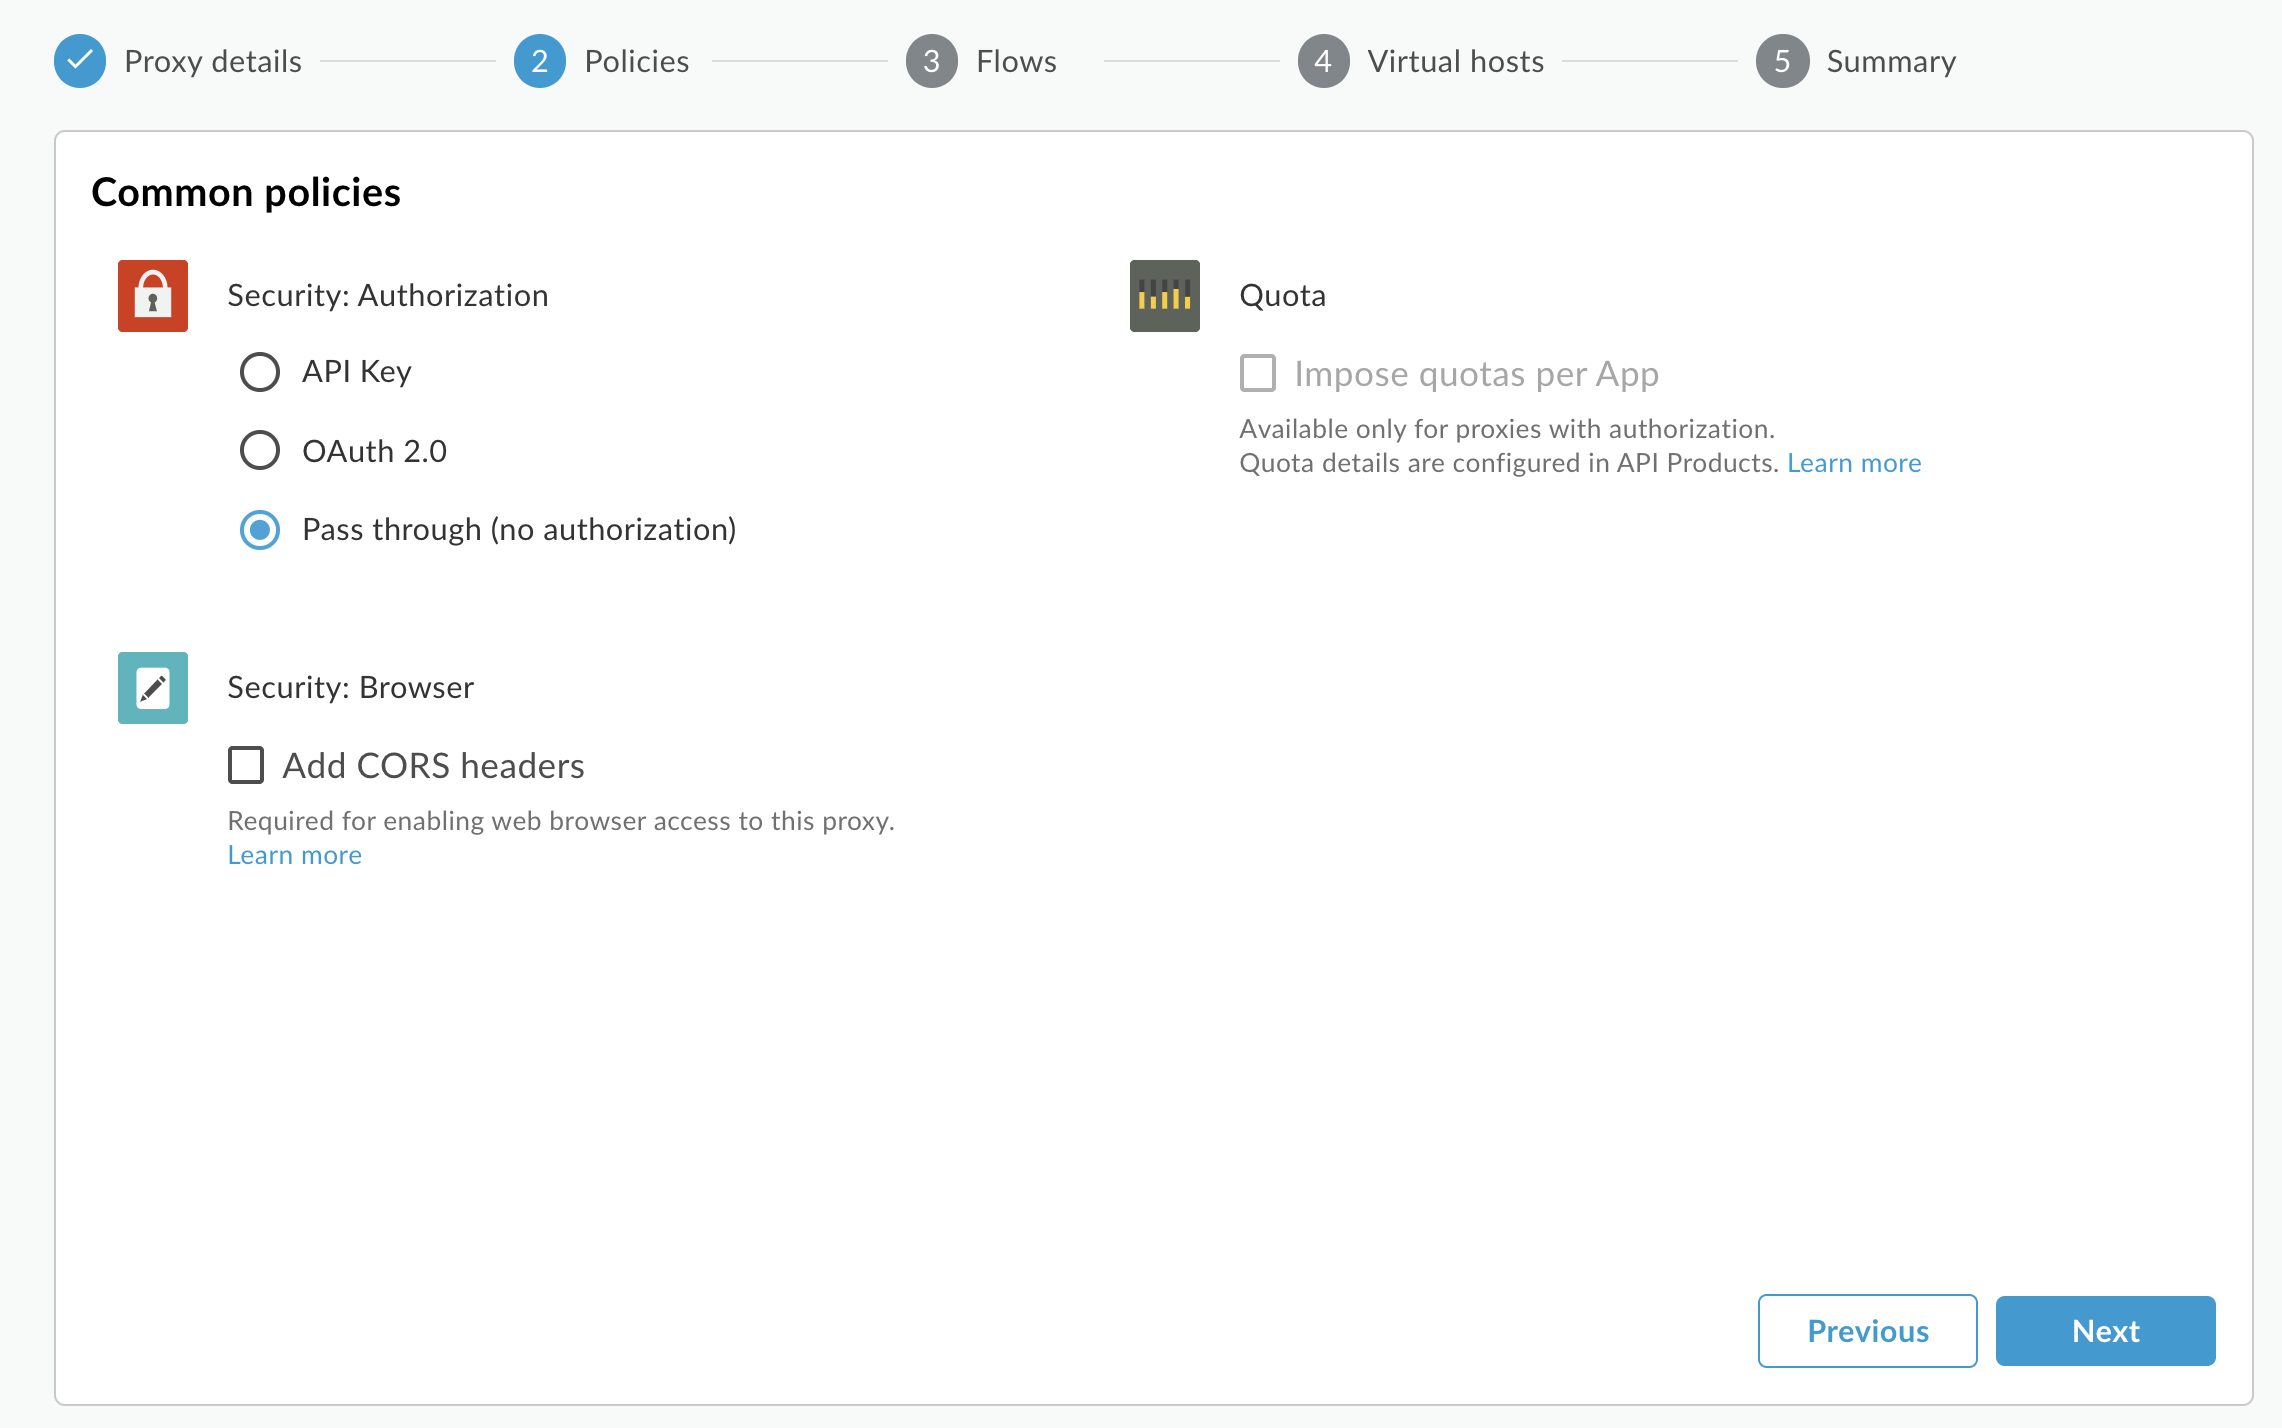Image resolution: width=2282 pixels, height=1428 pixels.
Task: Click the Security Browser pencil icon
Action: (x=151, y=686)
